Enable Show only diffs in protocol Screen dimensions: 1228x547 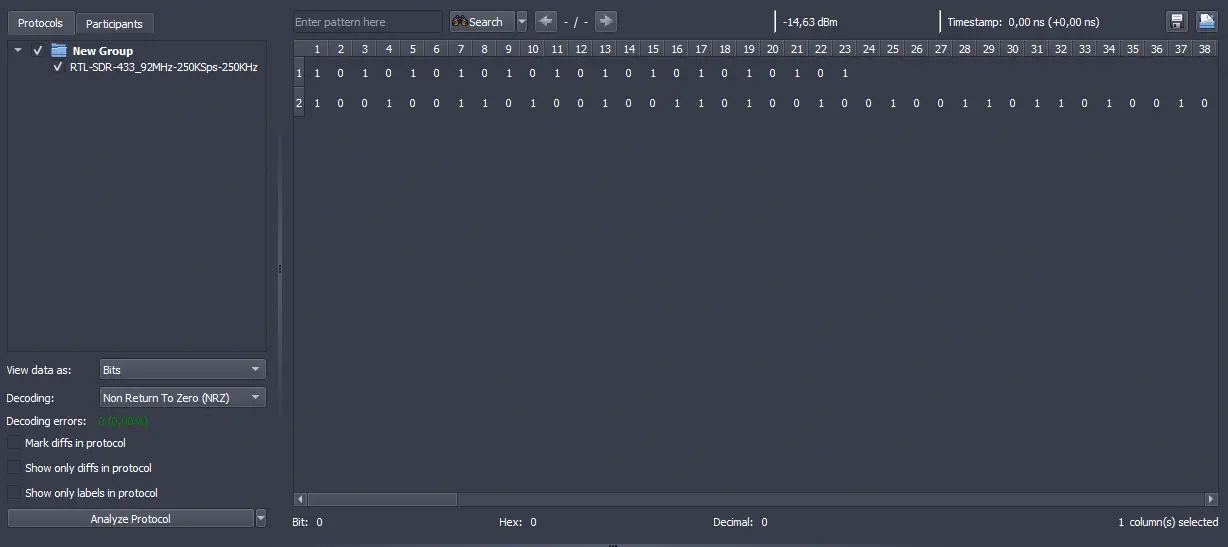click(x=14, y=468)
